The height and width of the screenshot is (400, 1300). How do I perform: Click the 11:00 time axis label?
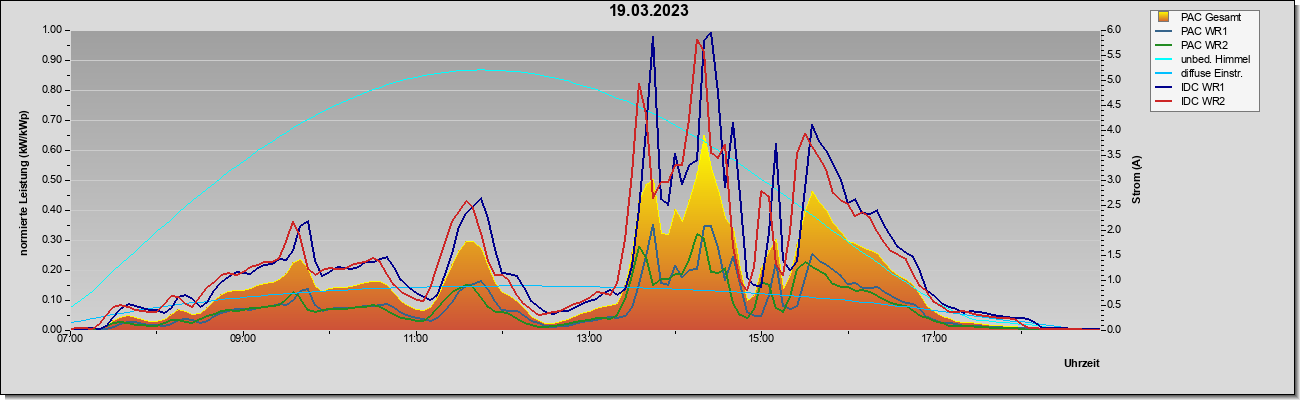[x=416, y=340]
